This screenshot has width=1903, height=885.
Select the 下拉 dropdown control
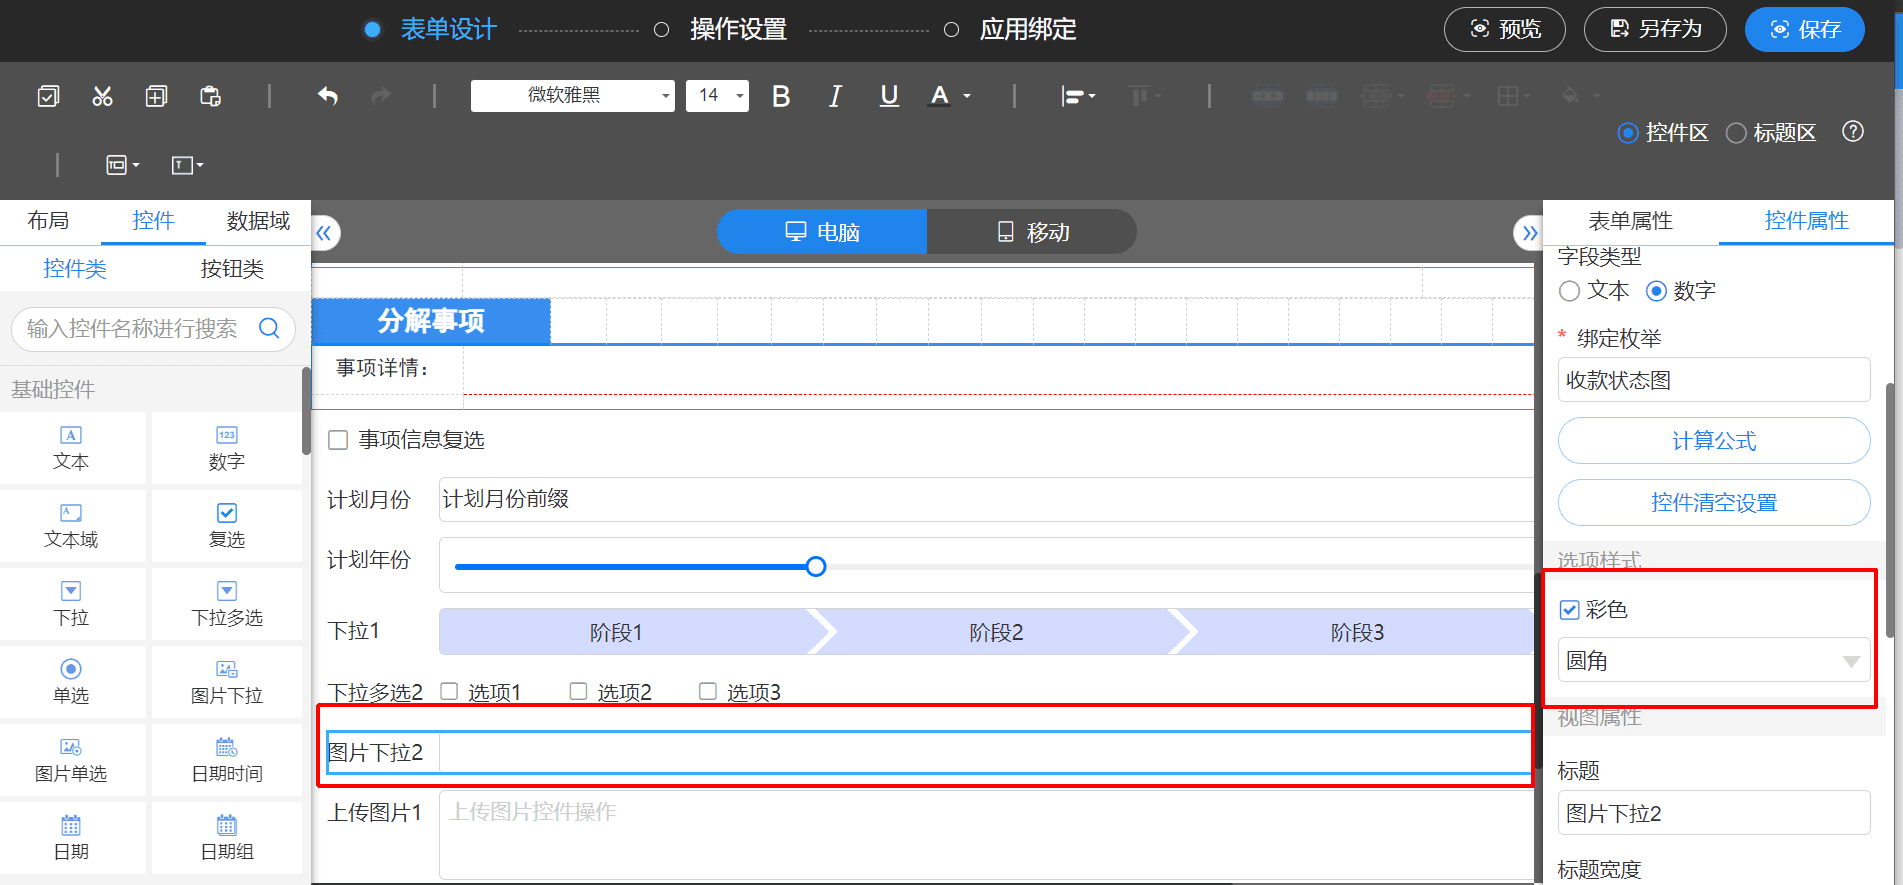(x=71, y=604)
